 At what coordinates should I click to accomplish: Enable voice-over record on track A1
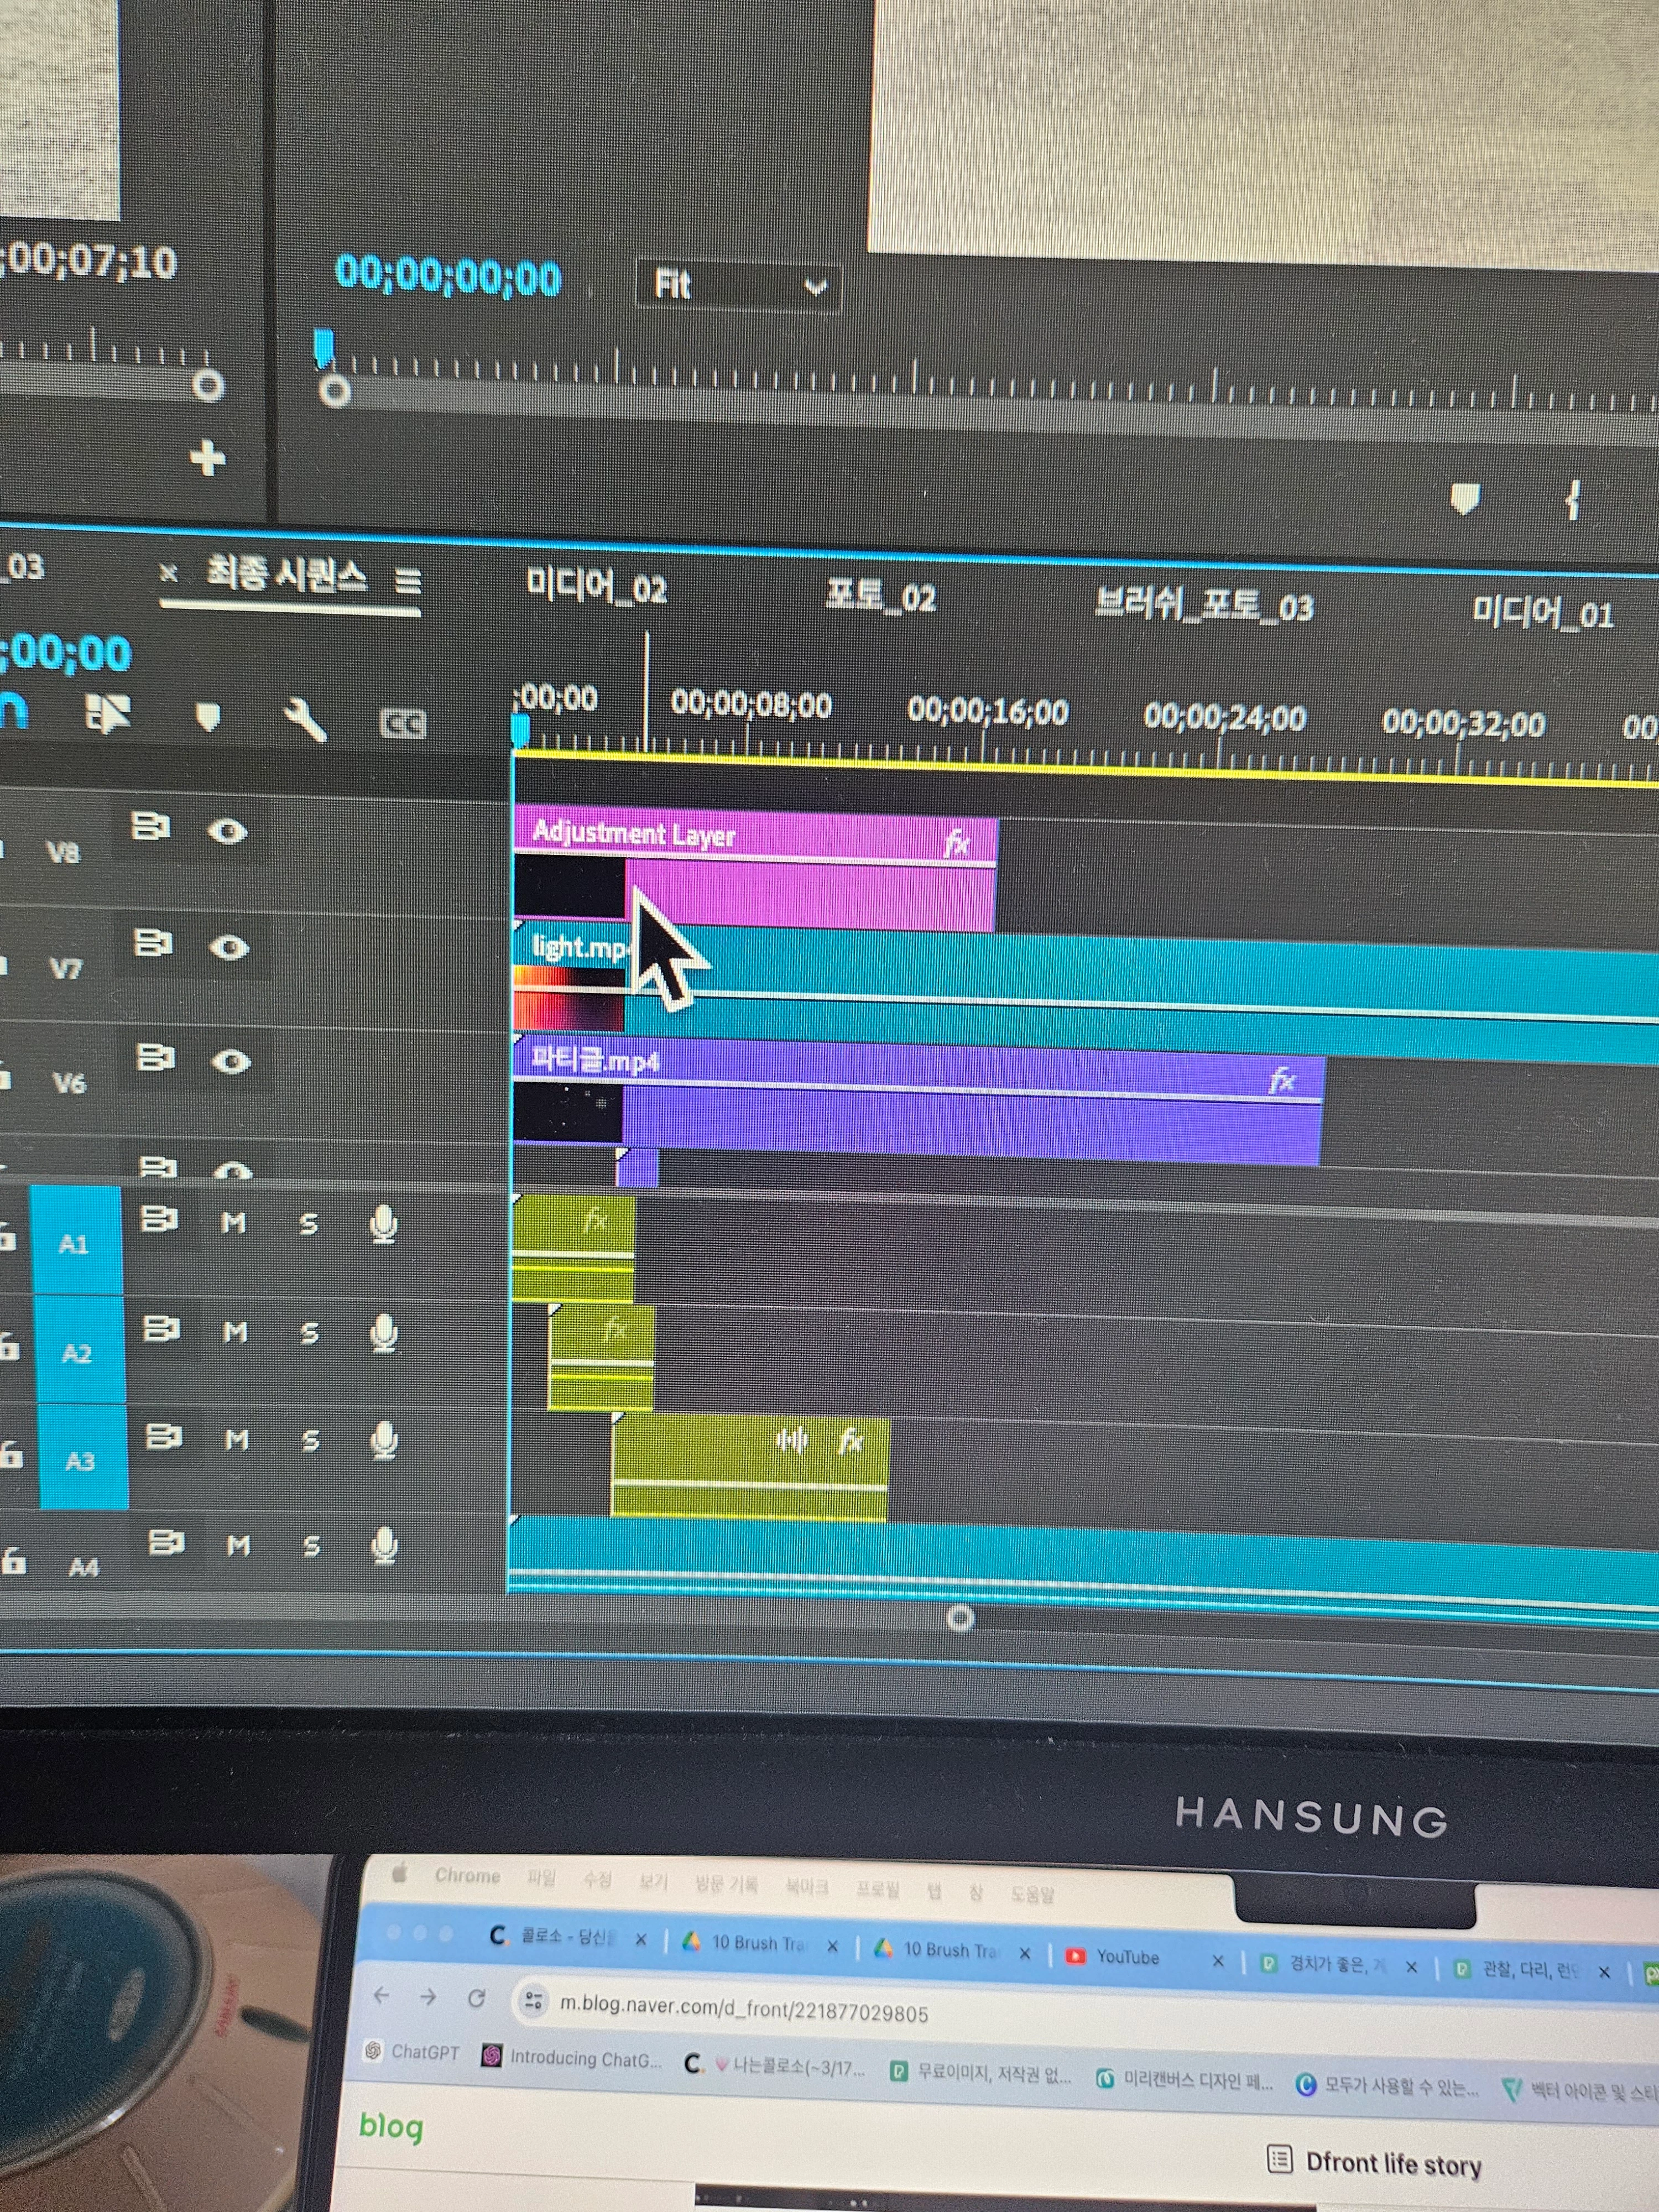[x=383, y=1223]
